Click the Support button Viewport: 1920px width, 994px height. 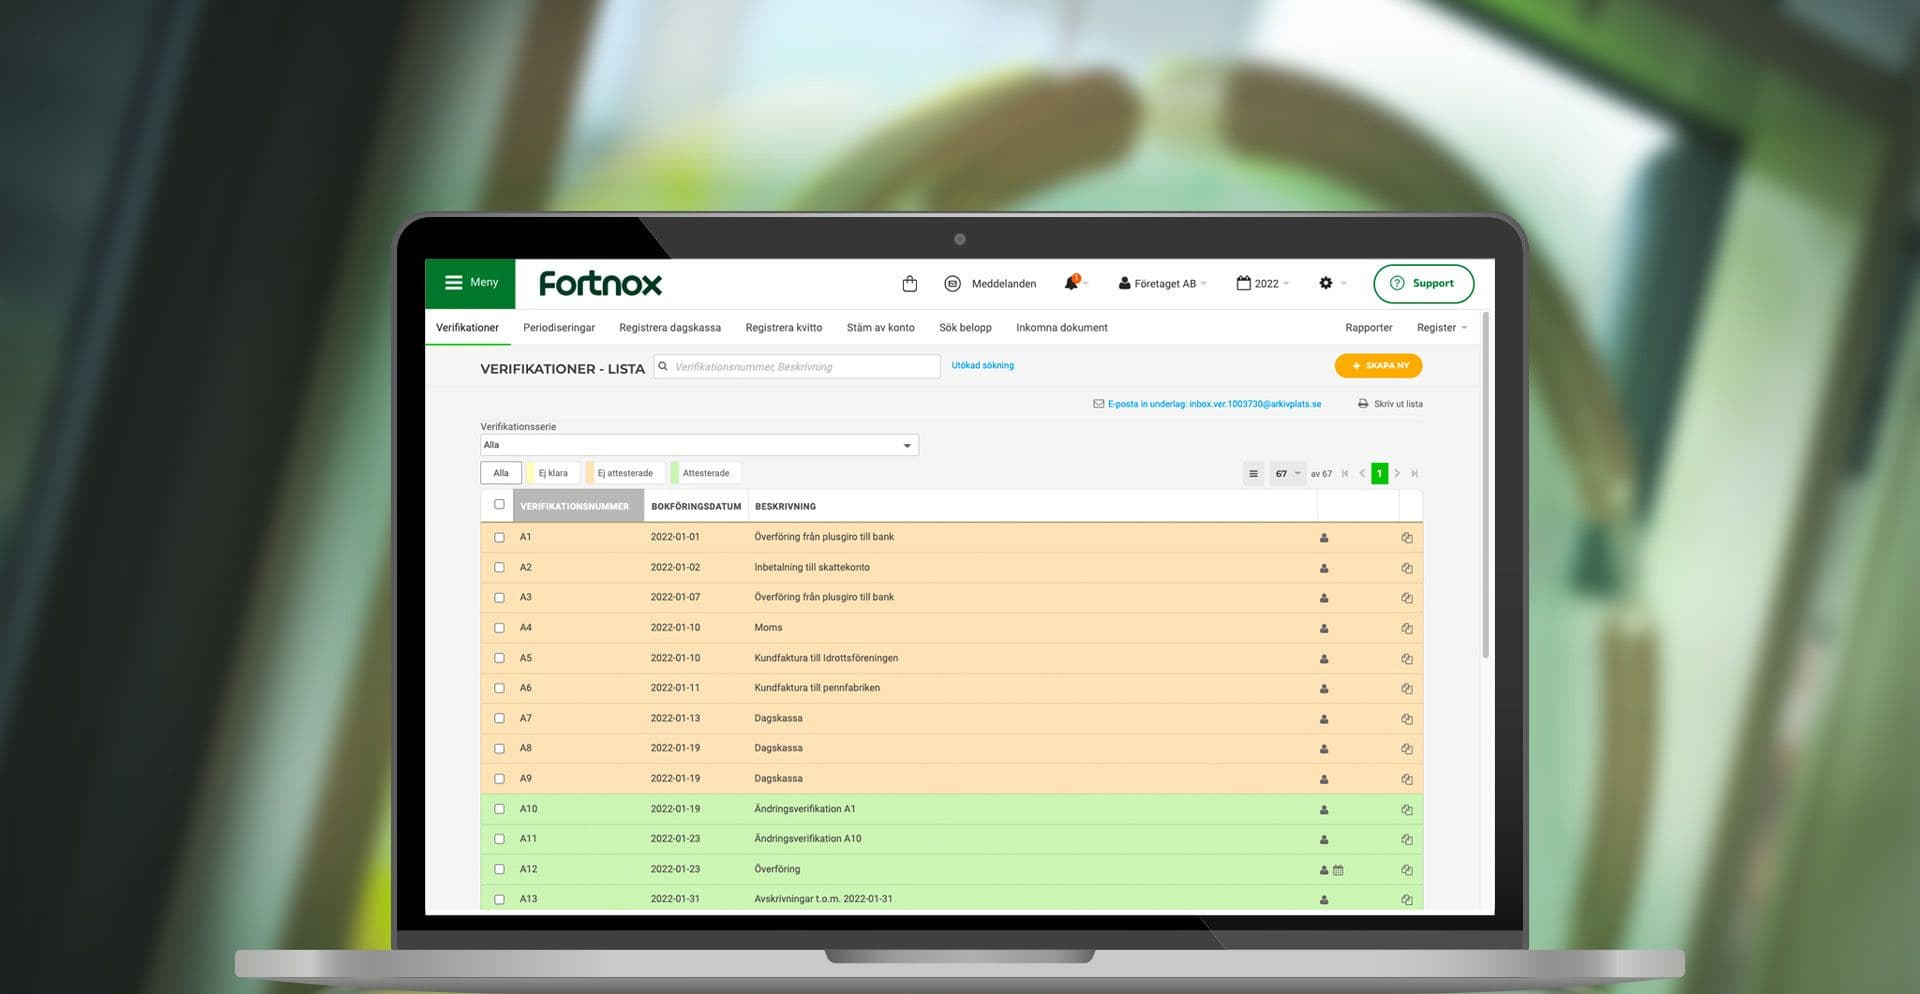1423,284
